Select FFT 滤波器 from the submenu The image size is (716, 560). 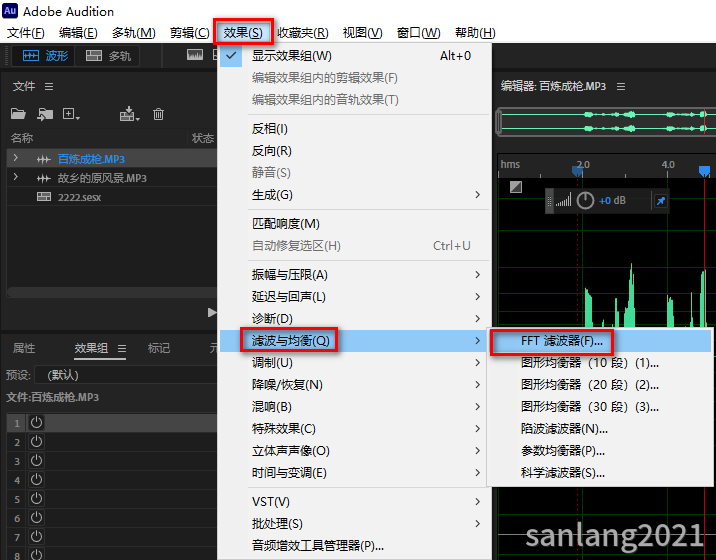pyautogui.click(x=561, y=341)
